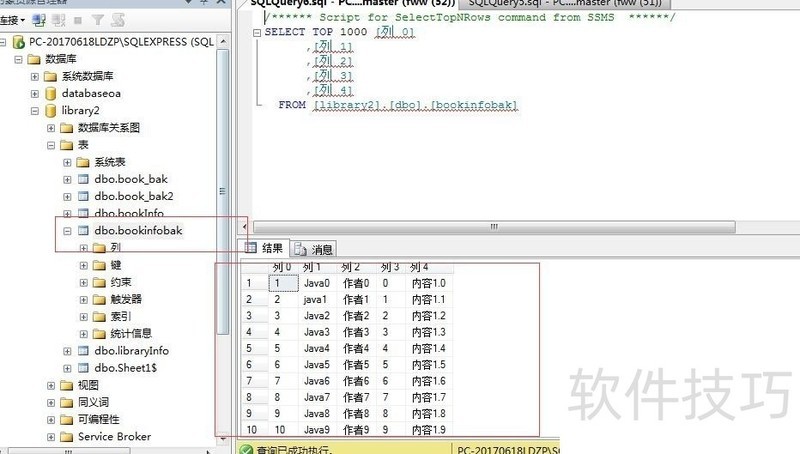Expand the dbo.book_bak2 table node
The width and height of the screenshot is (800, 454).
67,196
